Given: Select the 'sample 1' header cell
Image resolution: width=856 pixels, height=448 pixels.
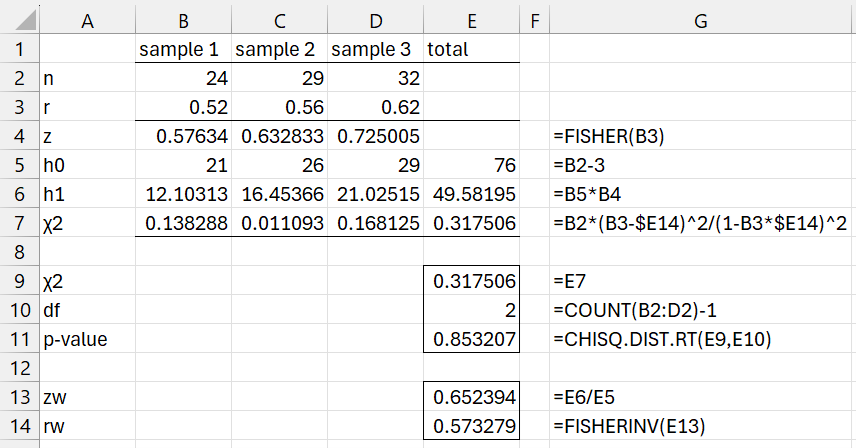Looking at the screenshot, I should click(x=183, y=49).
